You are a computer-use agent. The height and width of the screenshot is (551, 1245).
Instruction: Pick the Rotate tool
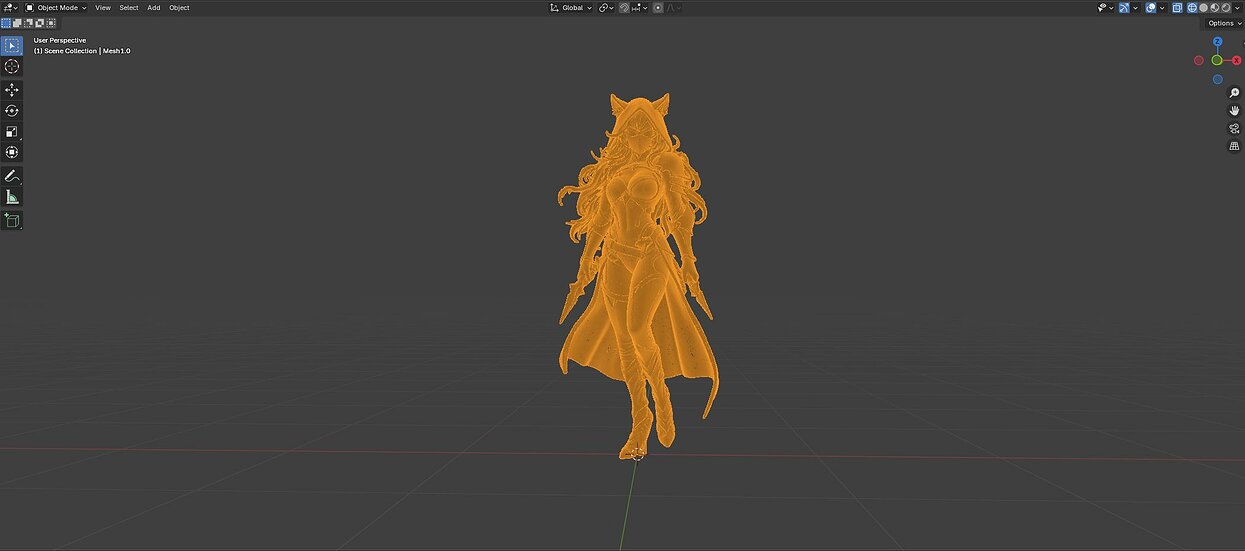pos(12,111)
